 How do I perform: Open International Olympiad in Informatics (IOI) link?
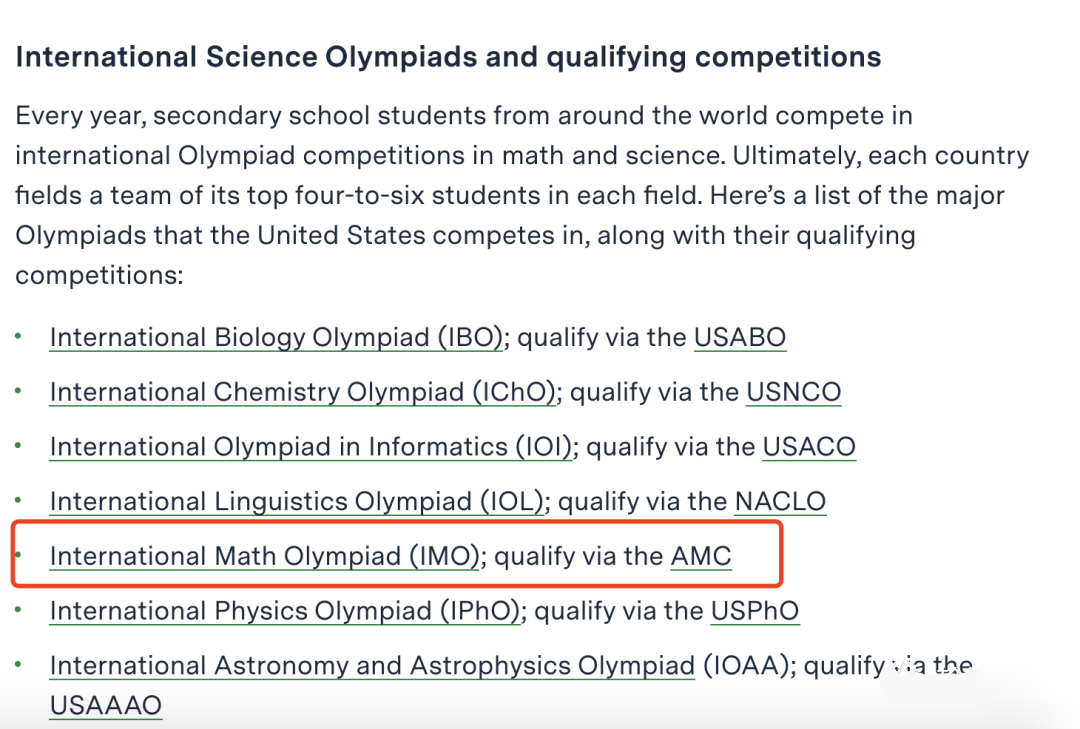(311, 446)
